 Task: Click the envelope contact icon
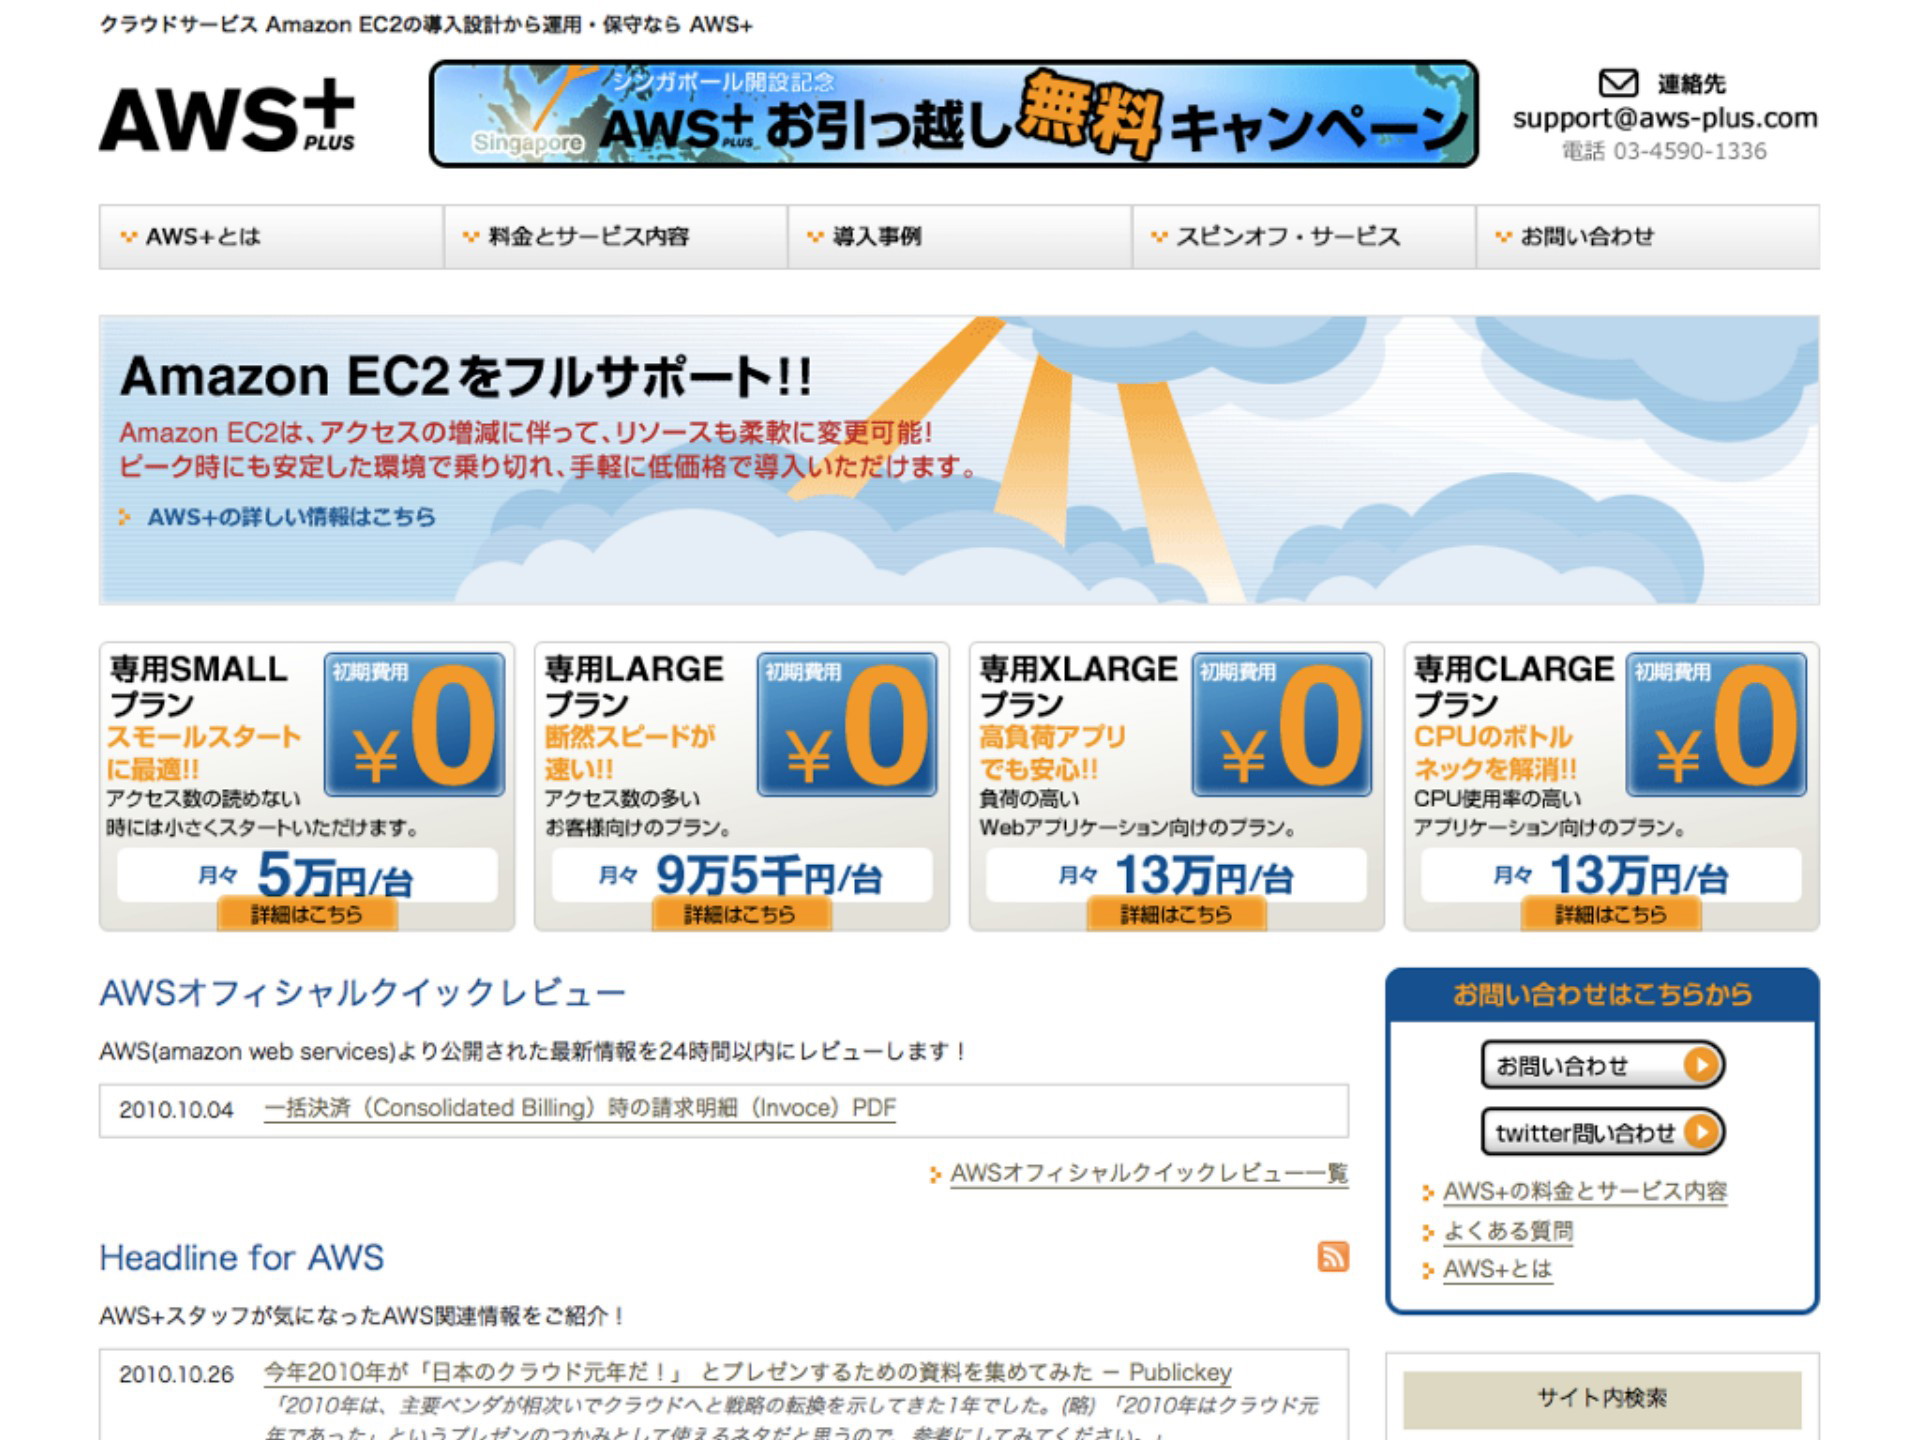tap(1617, 83)
